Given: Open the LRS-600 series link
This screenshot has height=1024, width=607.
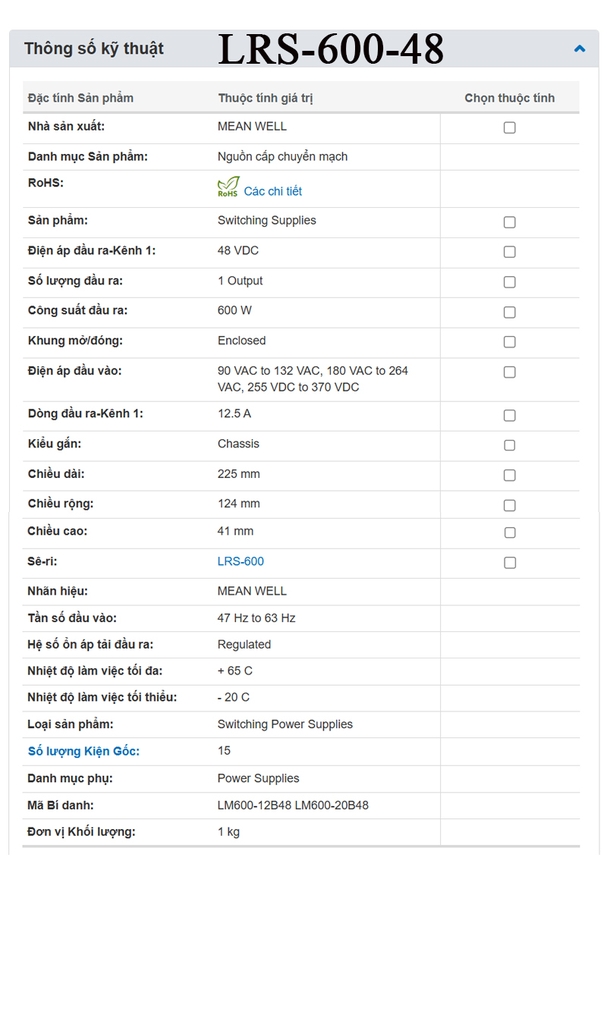Looking at the screenshot, I should click(240, 562).
